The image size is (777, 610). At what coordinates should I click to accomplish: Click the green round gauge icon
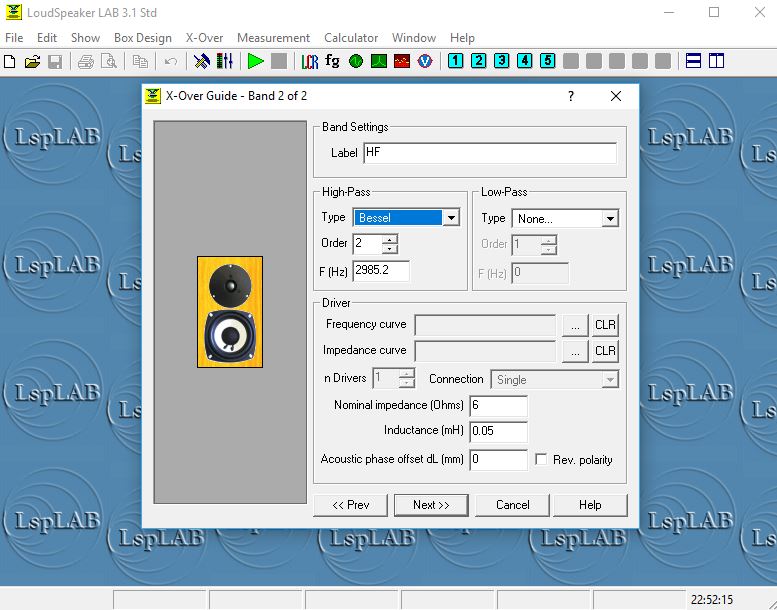click(356, 61)
